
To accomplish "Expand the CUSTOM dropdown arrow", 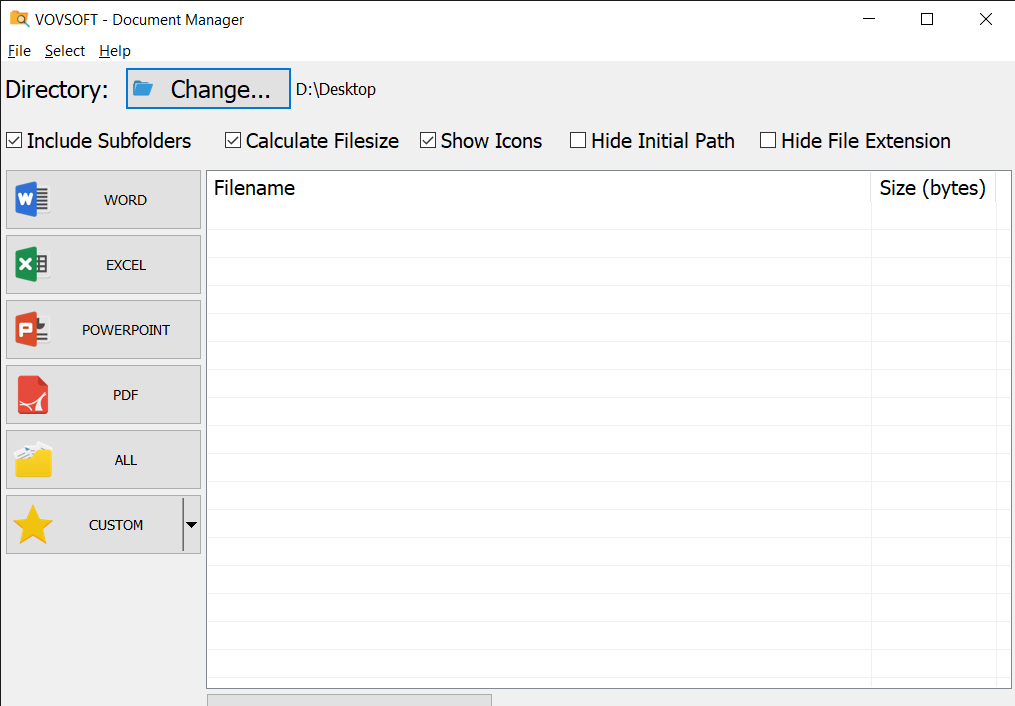I will [x=192, y=525].
